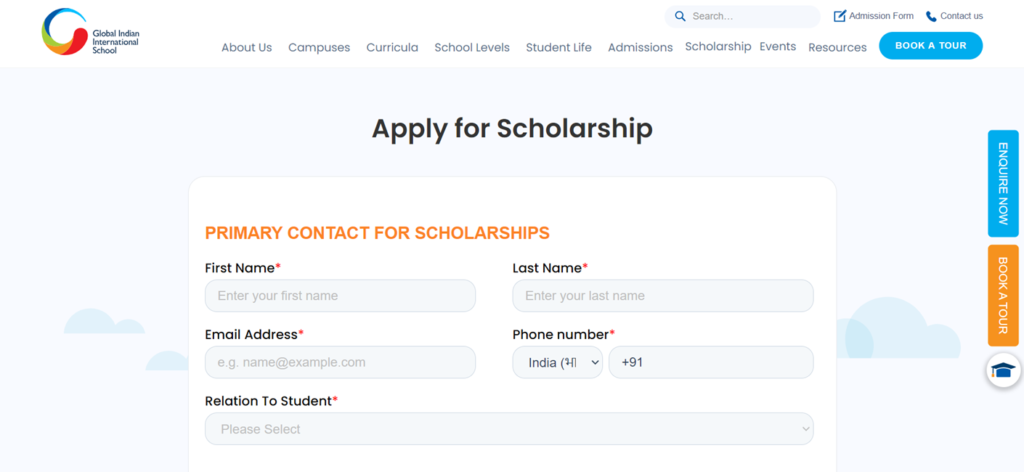Click the orange BOOK A TOUR side tab
This screenshot has width=1024, height=472.
[x=1003, y=295]
